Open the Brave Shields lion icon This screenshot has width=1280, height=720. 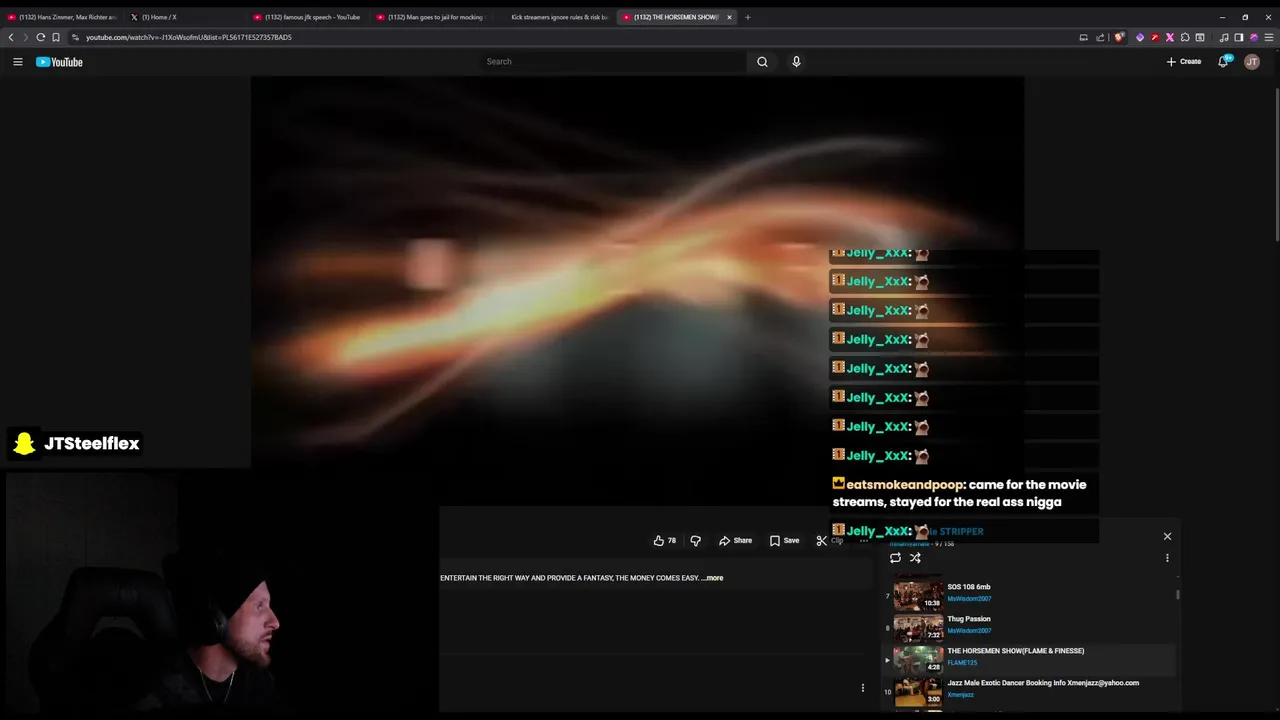point(1119,37)
